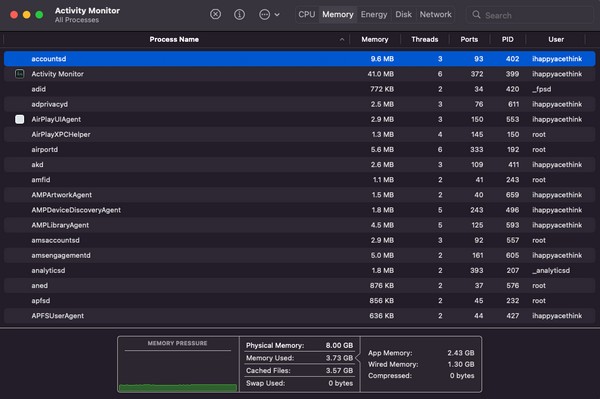
Task: Sort by Process Name column header
Action: click(174, 39)
